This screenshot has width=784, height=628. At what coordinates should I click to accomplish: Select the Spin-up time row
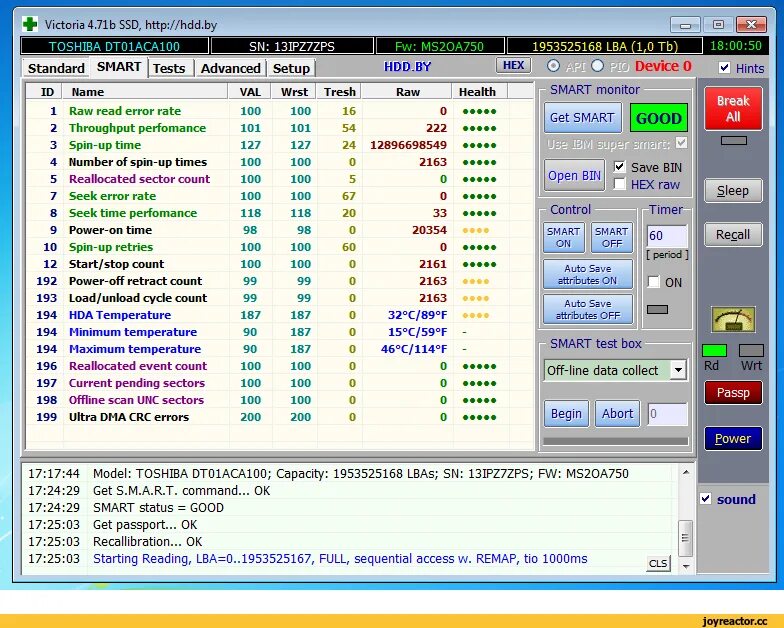point(280,145)
